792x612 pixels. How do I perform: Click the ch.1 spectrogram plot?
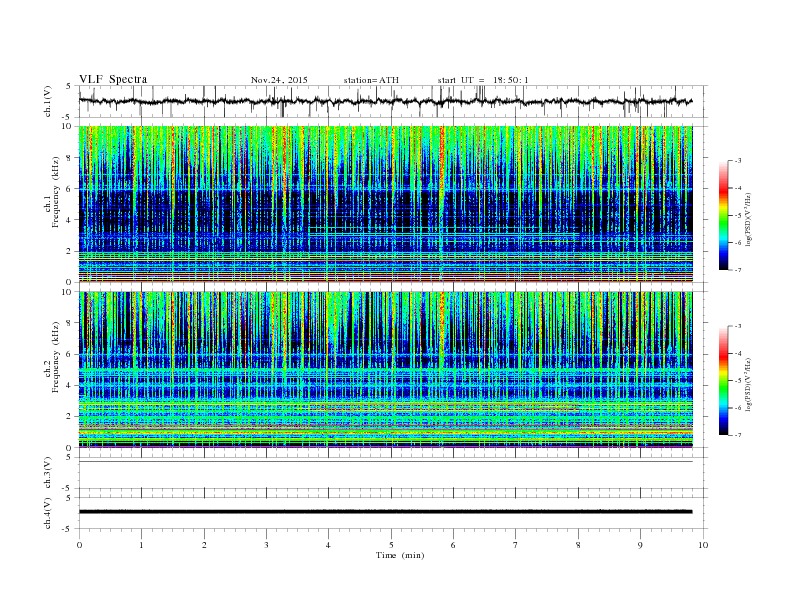(386, 204)
